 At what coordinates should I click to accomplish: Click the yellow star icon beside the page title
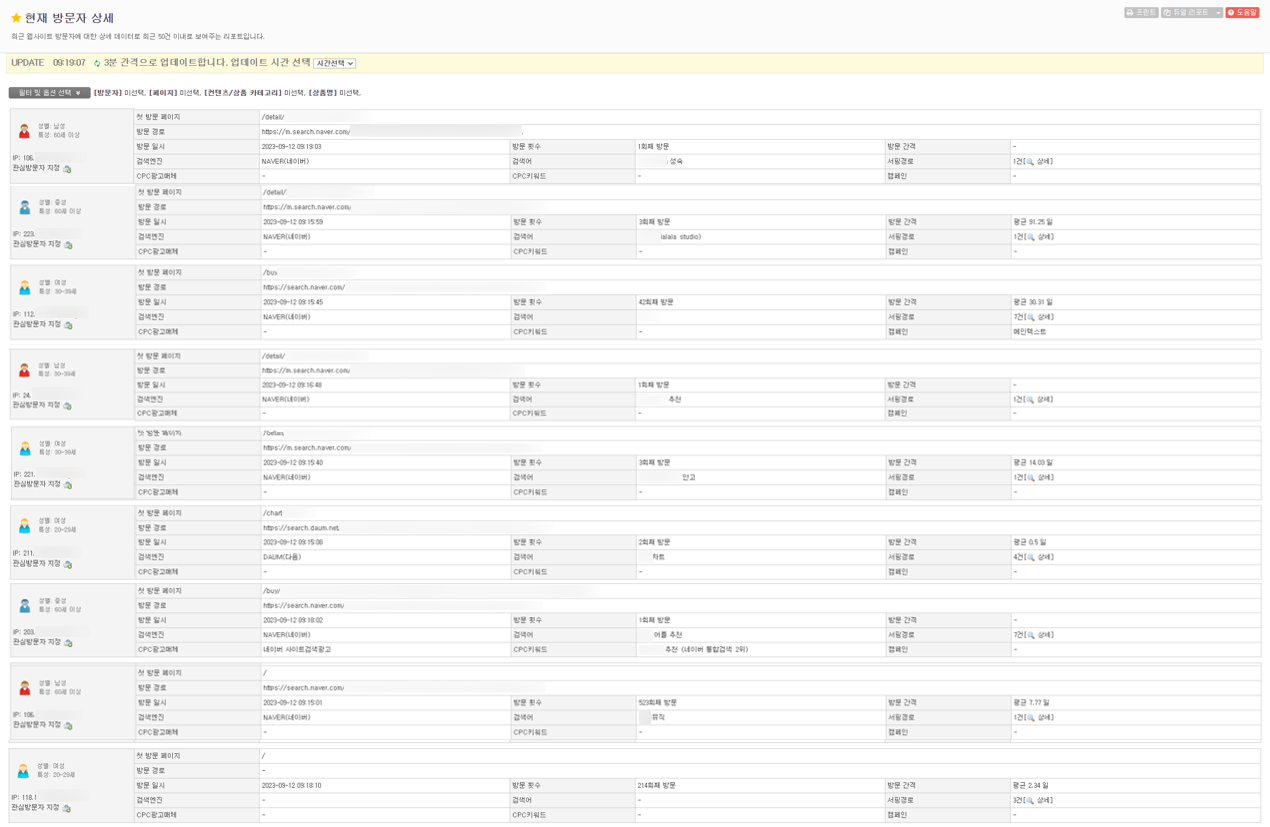pos(16,18)
